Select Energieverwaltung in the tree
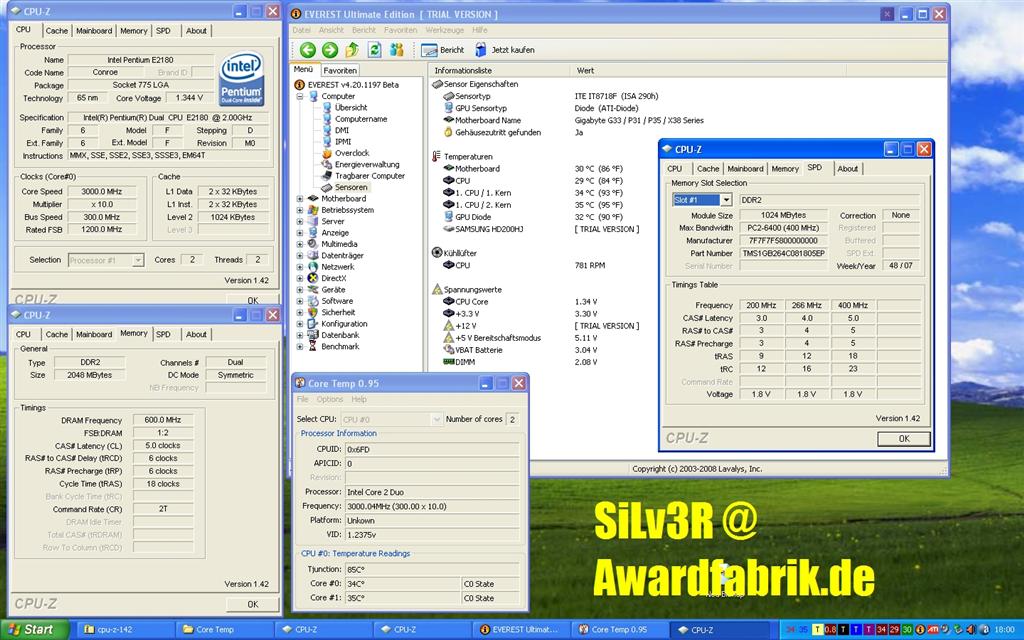Screen dimensions: 1024x640 tap(367, 165)
